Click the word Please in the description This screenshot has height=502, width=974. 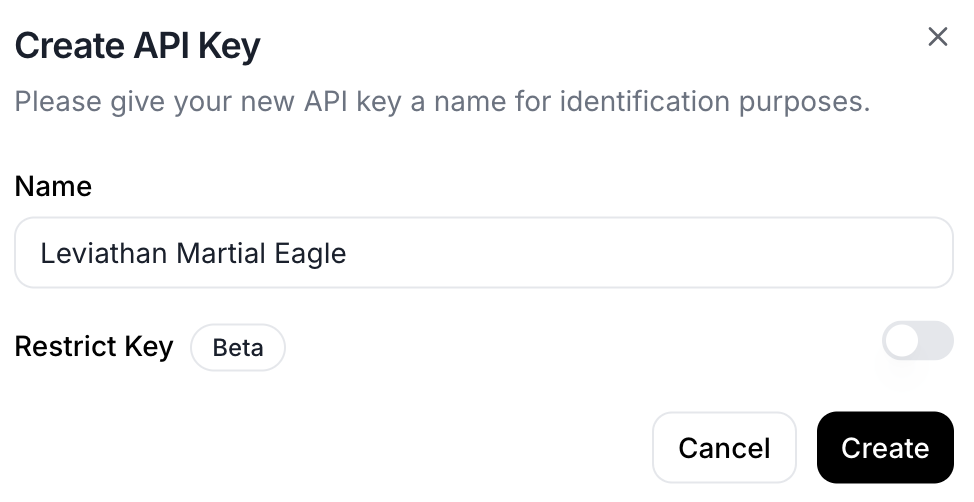point(59,102)
